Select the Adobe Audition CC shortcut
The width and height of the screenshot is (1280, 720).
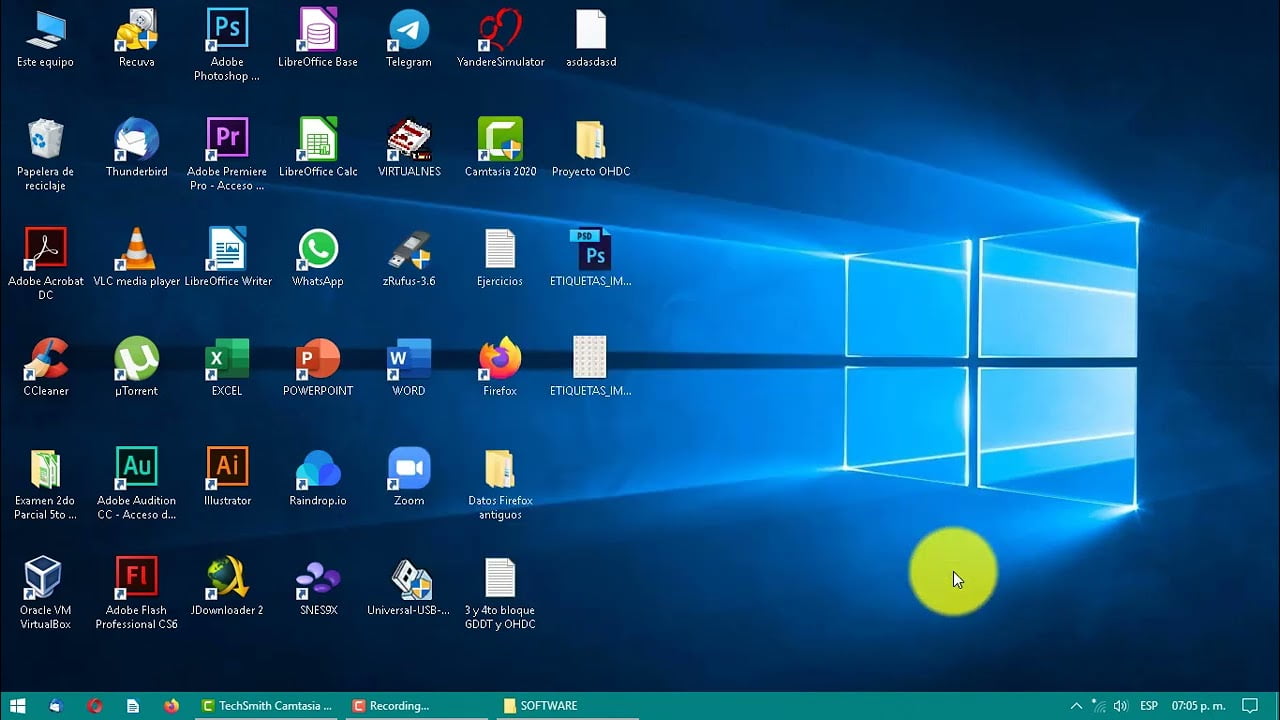[136, 484]
